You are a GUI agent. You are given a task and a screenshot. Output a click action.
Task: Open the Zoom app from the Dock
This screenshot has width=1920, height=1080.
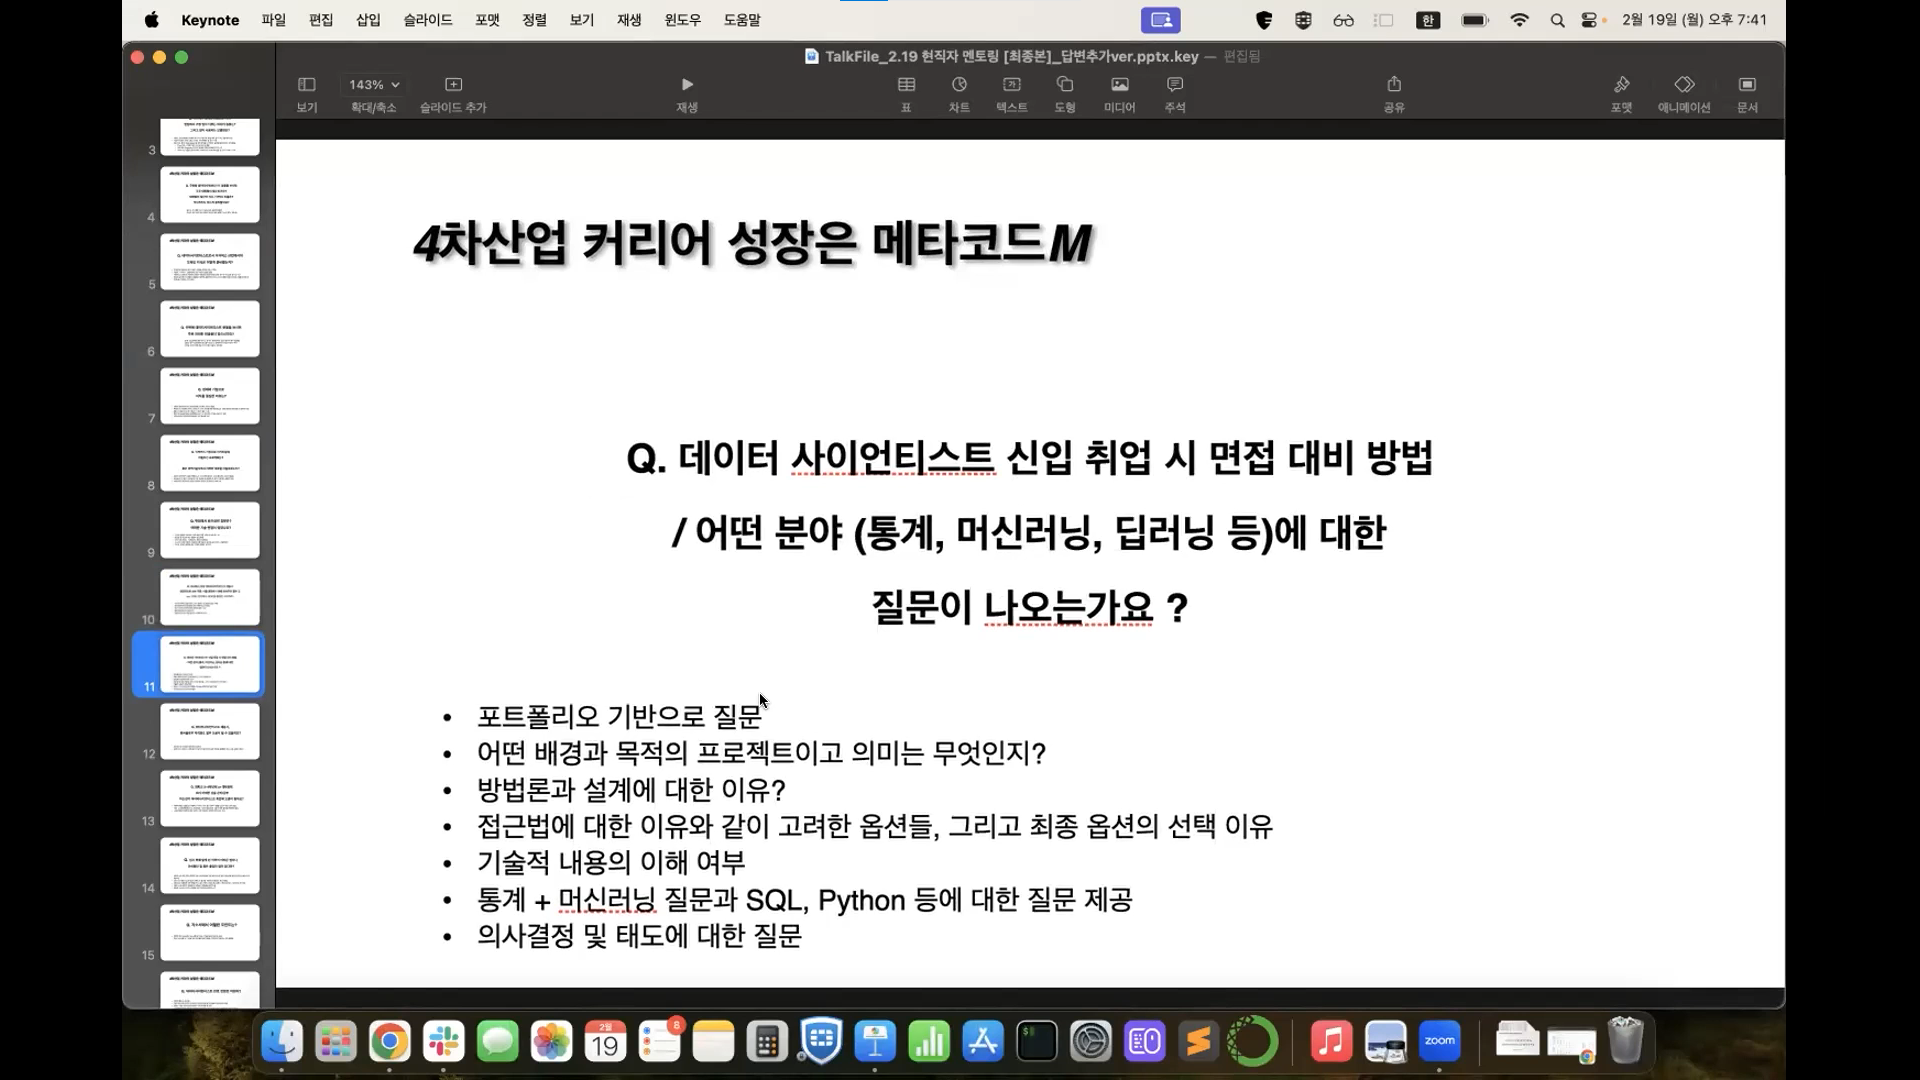(1439, 1042)
